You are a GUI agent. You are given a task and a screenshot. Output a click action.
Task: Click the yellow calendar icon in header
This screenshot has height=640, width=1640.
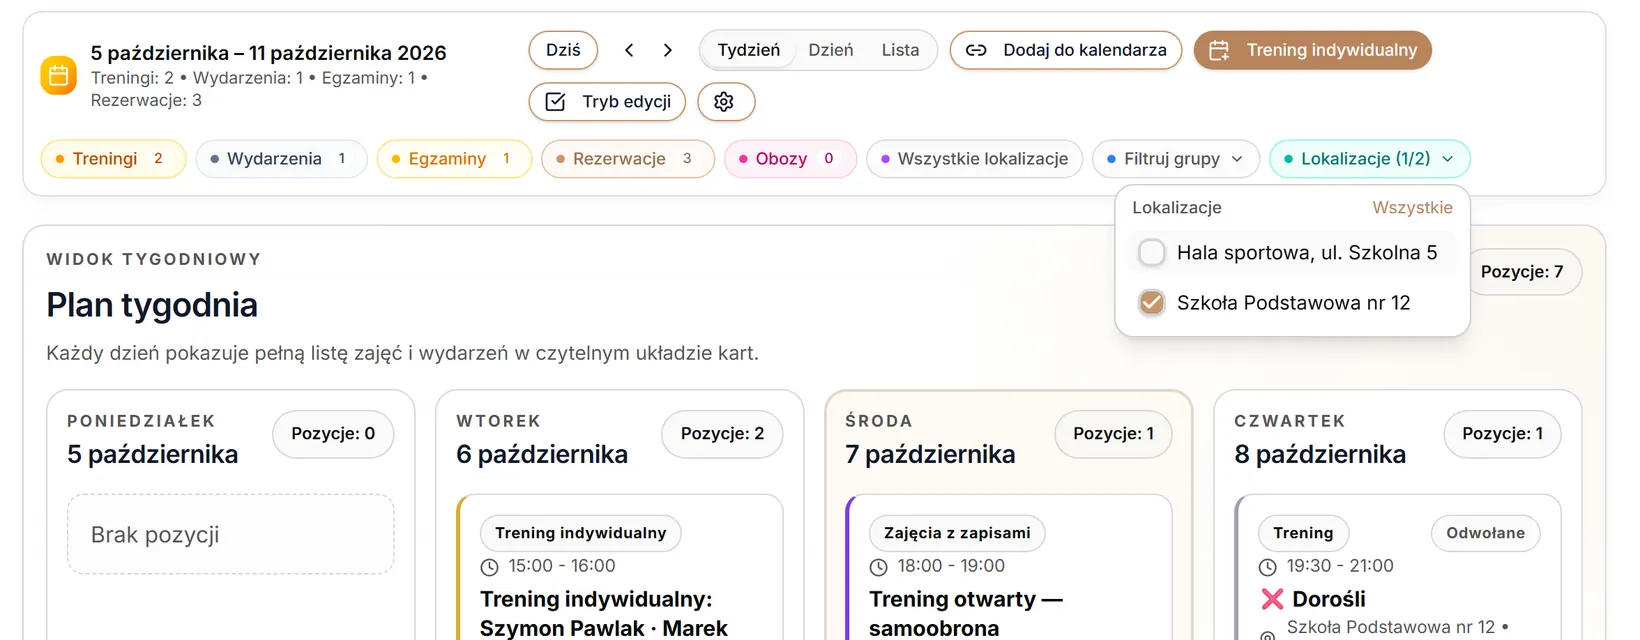pos(58,76)
